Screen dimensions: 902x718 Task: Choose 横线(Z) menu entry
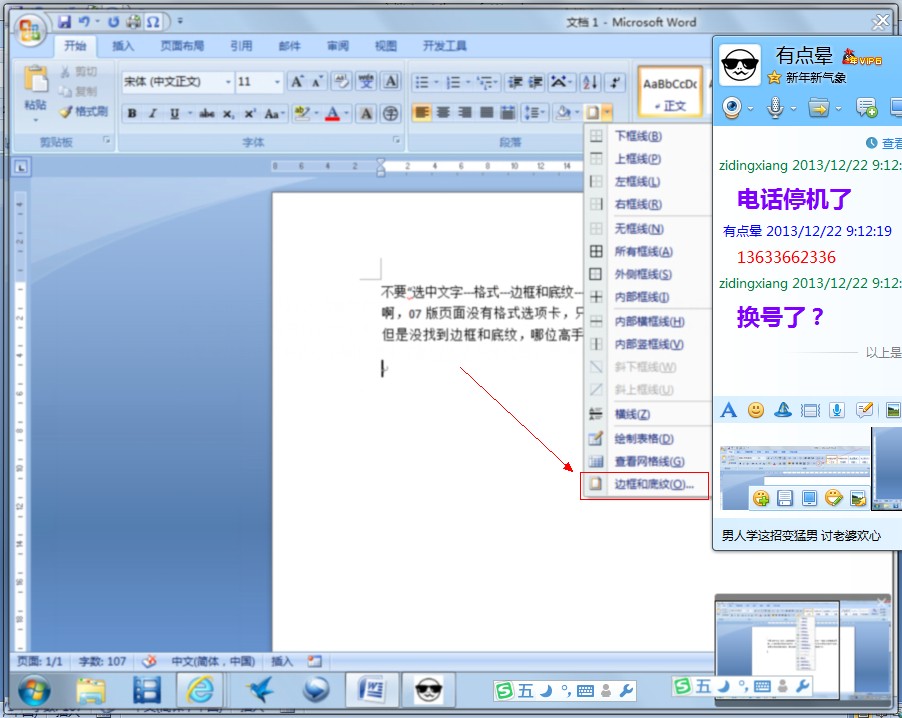[x=647, y=414]
